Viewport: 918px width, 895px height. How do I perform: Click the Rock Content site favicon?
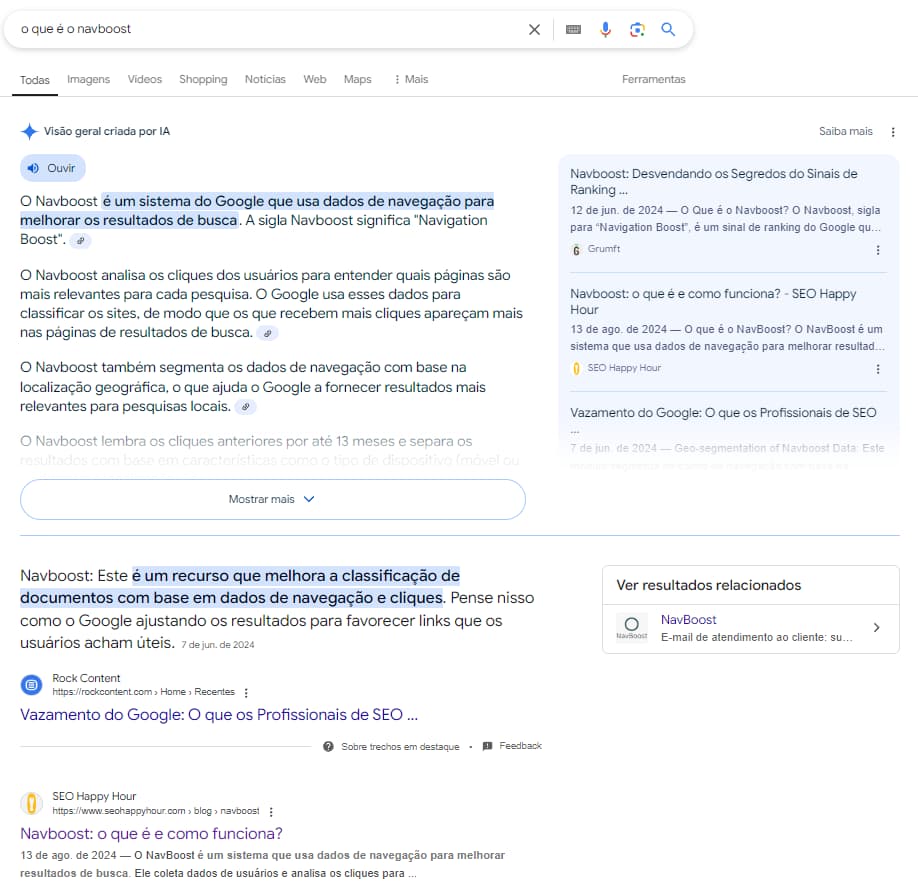32,685
